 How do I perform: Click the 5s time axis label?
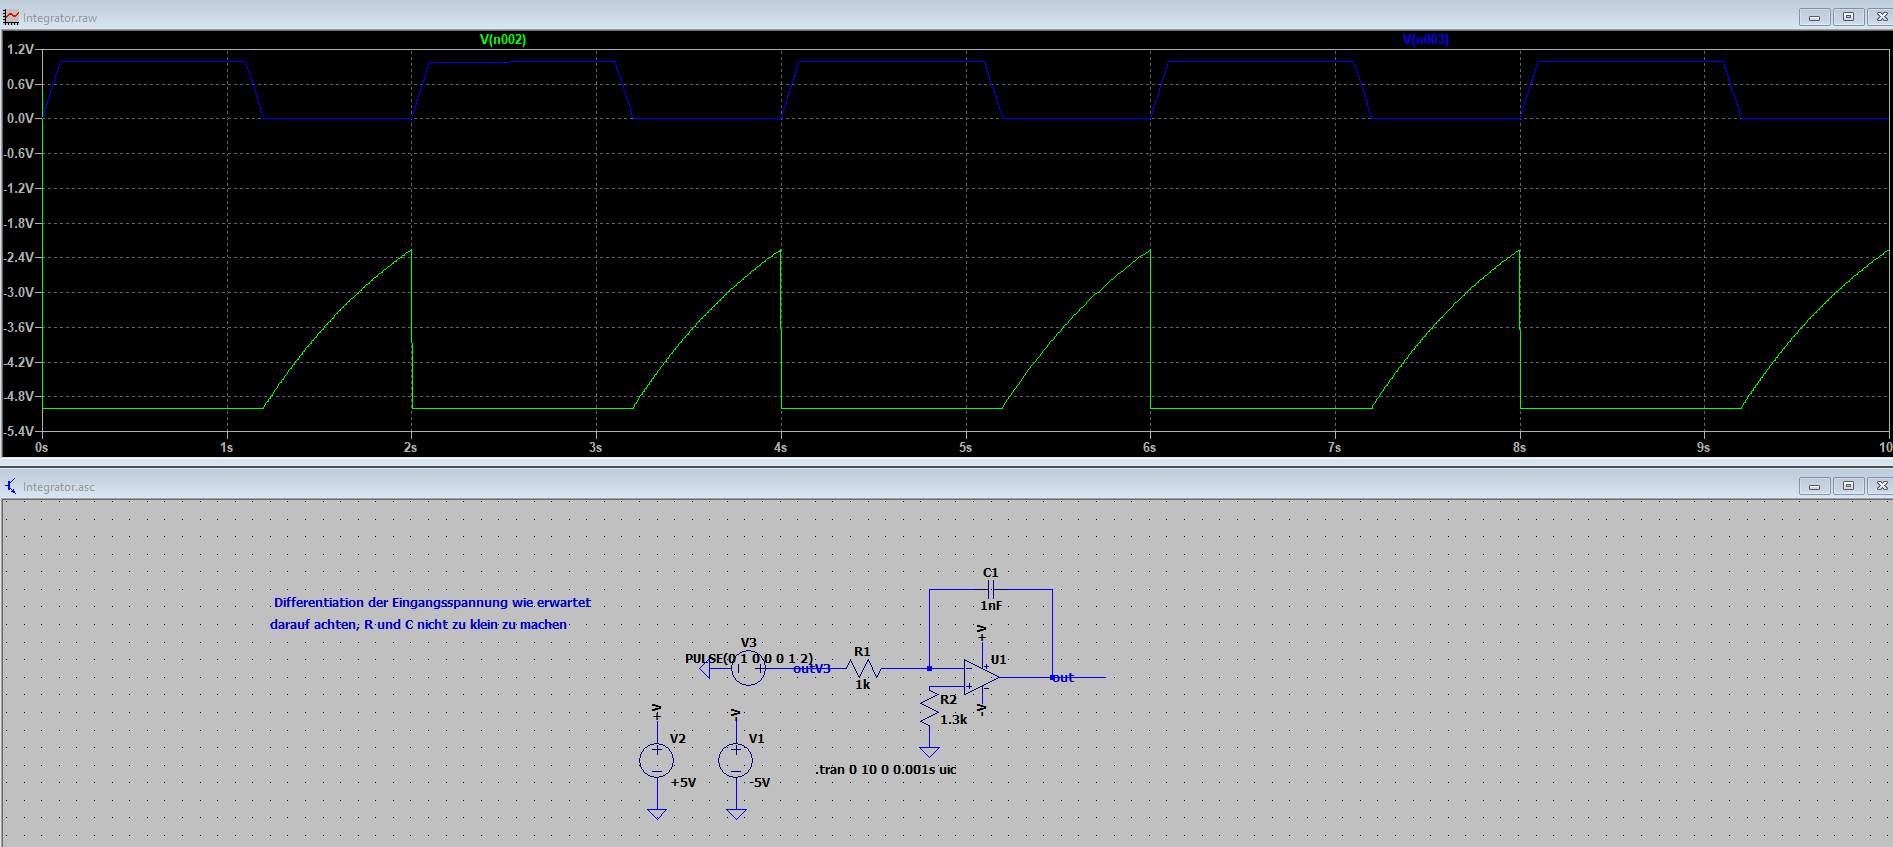coord(965,448)
